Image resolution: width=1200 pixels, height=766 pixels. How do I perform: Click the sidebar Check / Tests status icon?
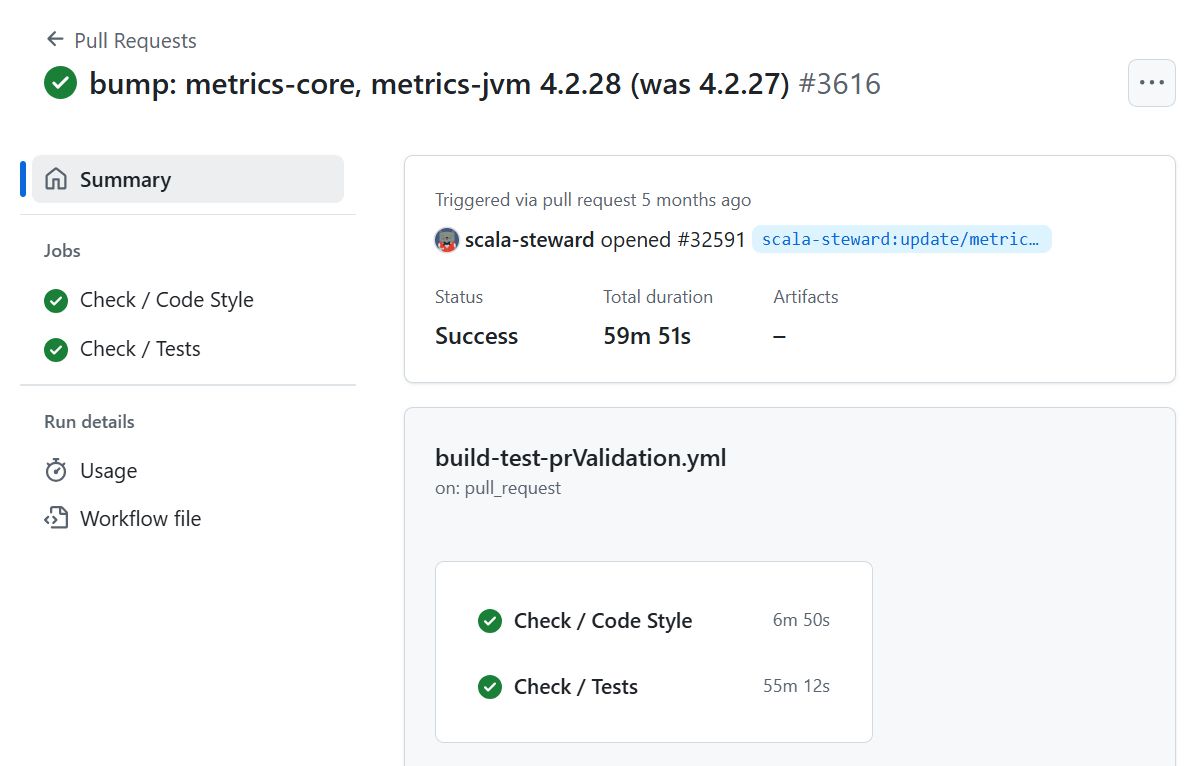tap(56, 349)
